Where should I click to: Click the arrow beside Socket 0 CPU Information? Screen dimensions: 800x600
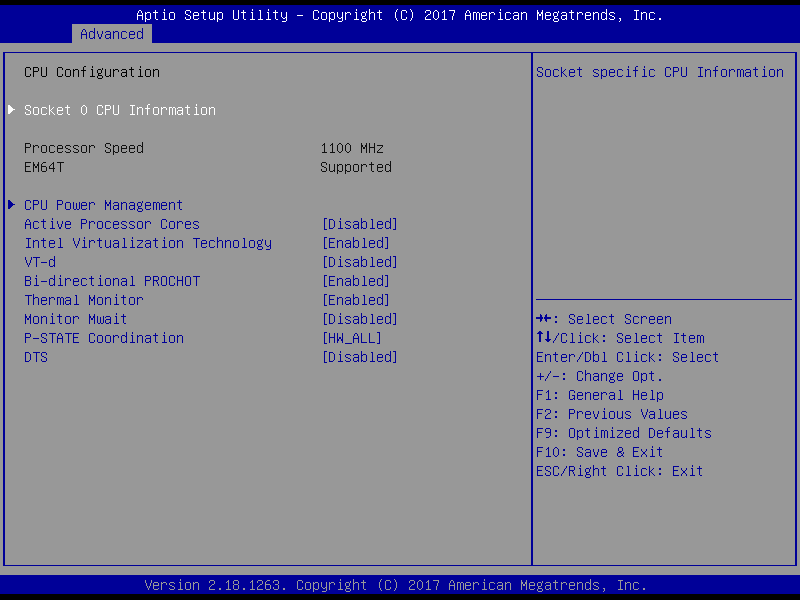[x=11, y=110]
